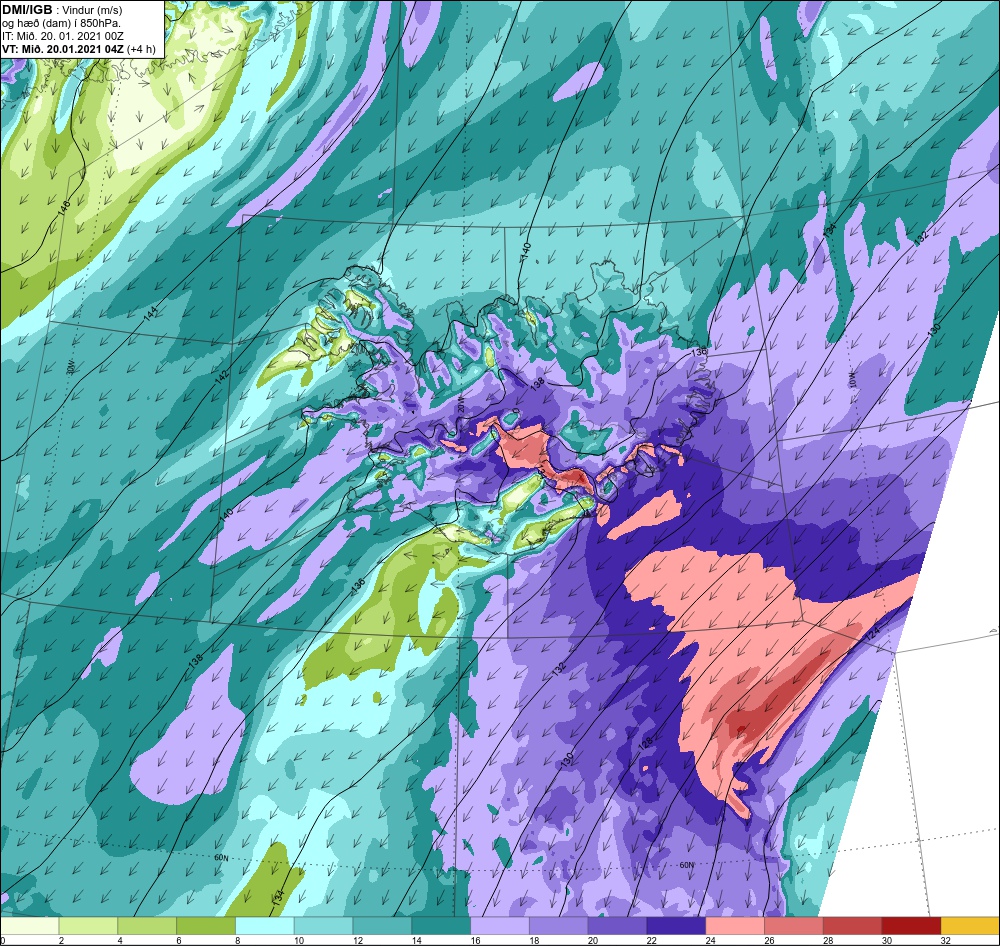The height and width of the screenshot is (946, 1000).
Task: Click the pale cream 0–2 m/s legend swatch
Action: click(x=29, y=926)
